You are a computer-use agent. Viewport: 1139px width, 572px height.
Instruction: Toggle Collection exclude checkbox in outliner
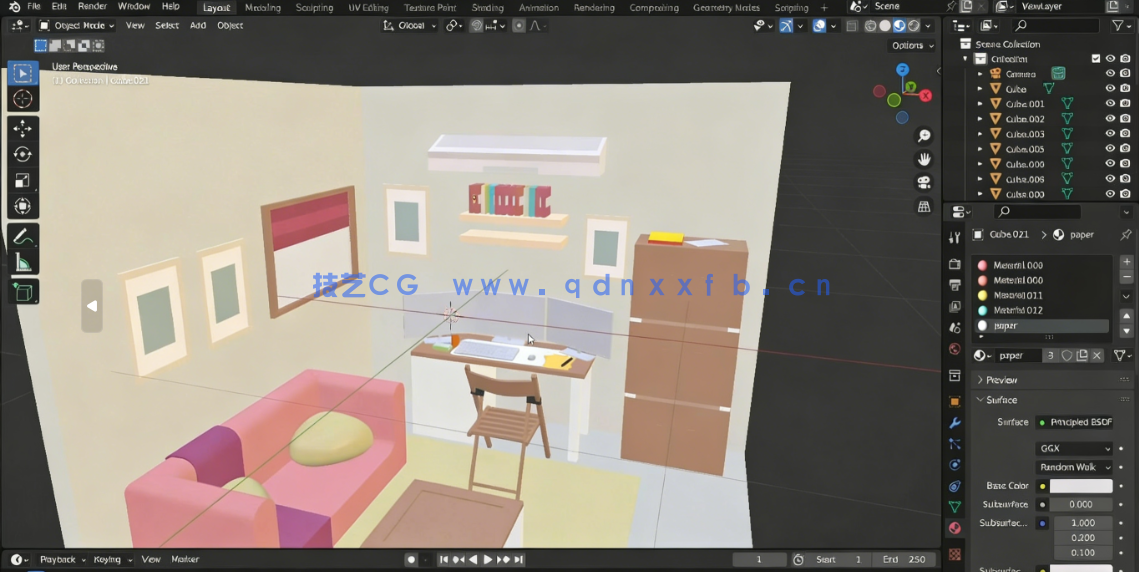point(1095,59)
